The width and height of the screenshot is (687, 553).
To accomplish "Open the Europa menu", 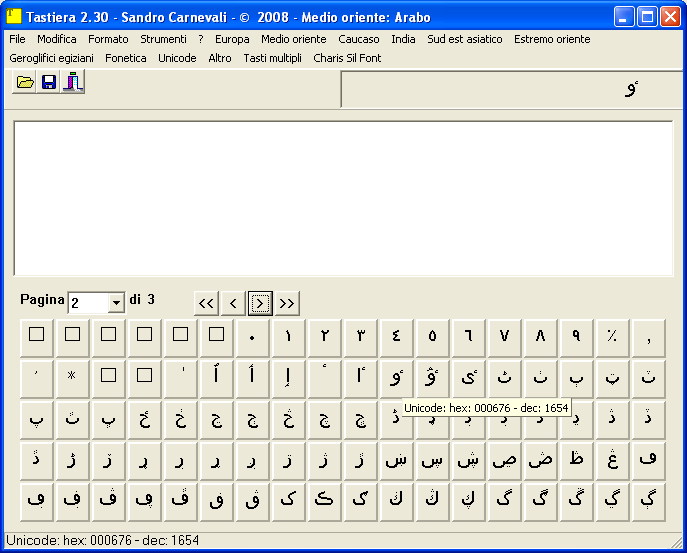I will pos(232,39).
